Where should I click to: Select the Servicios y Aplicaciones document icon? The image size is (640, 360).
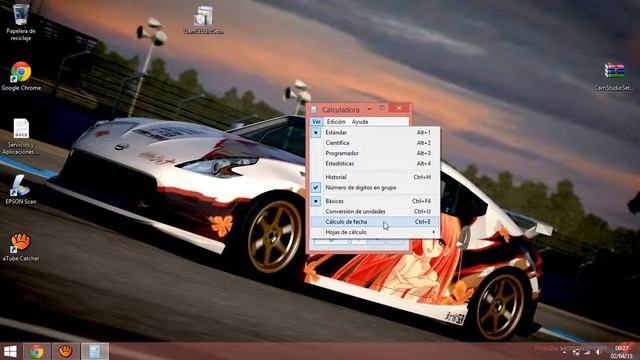click(21, 136)
